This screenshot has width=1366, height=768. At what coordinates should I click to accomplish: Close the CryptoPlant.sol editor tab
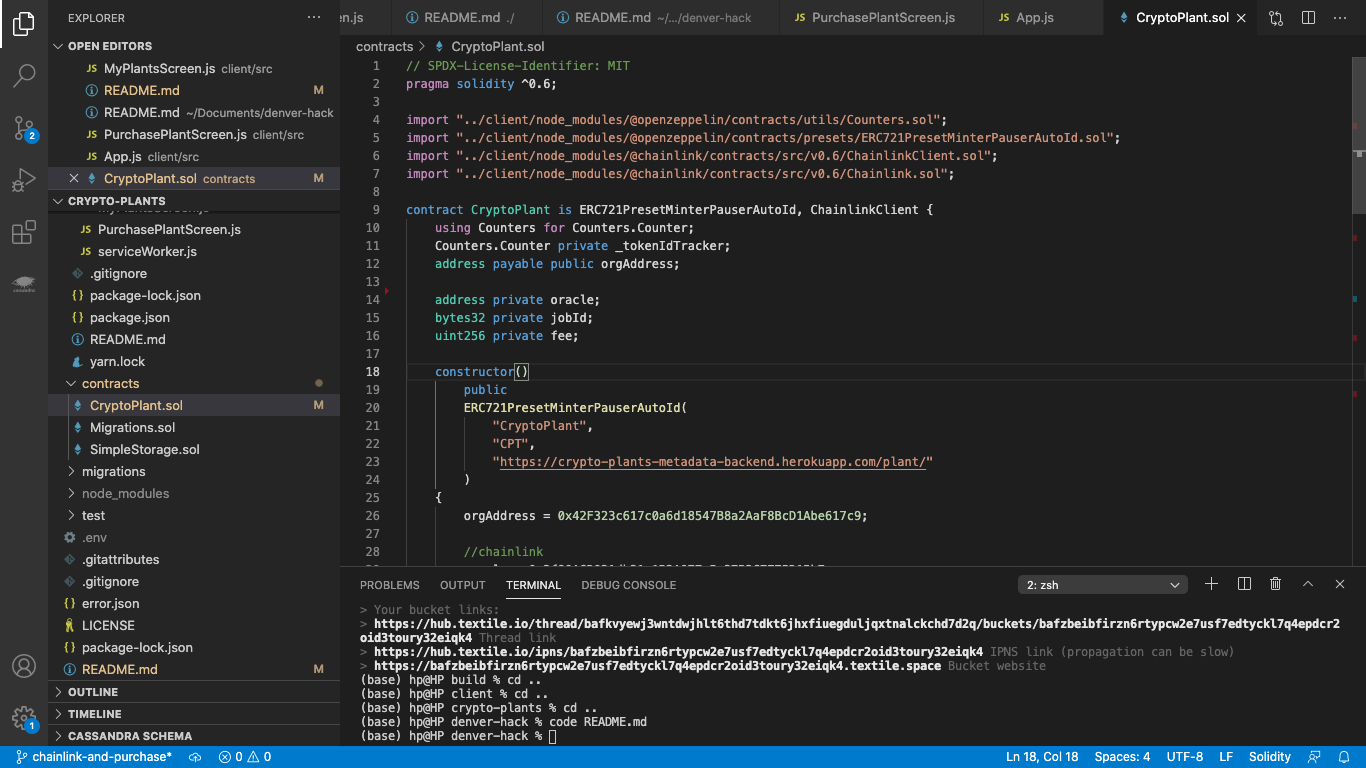point(1242,18)
